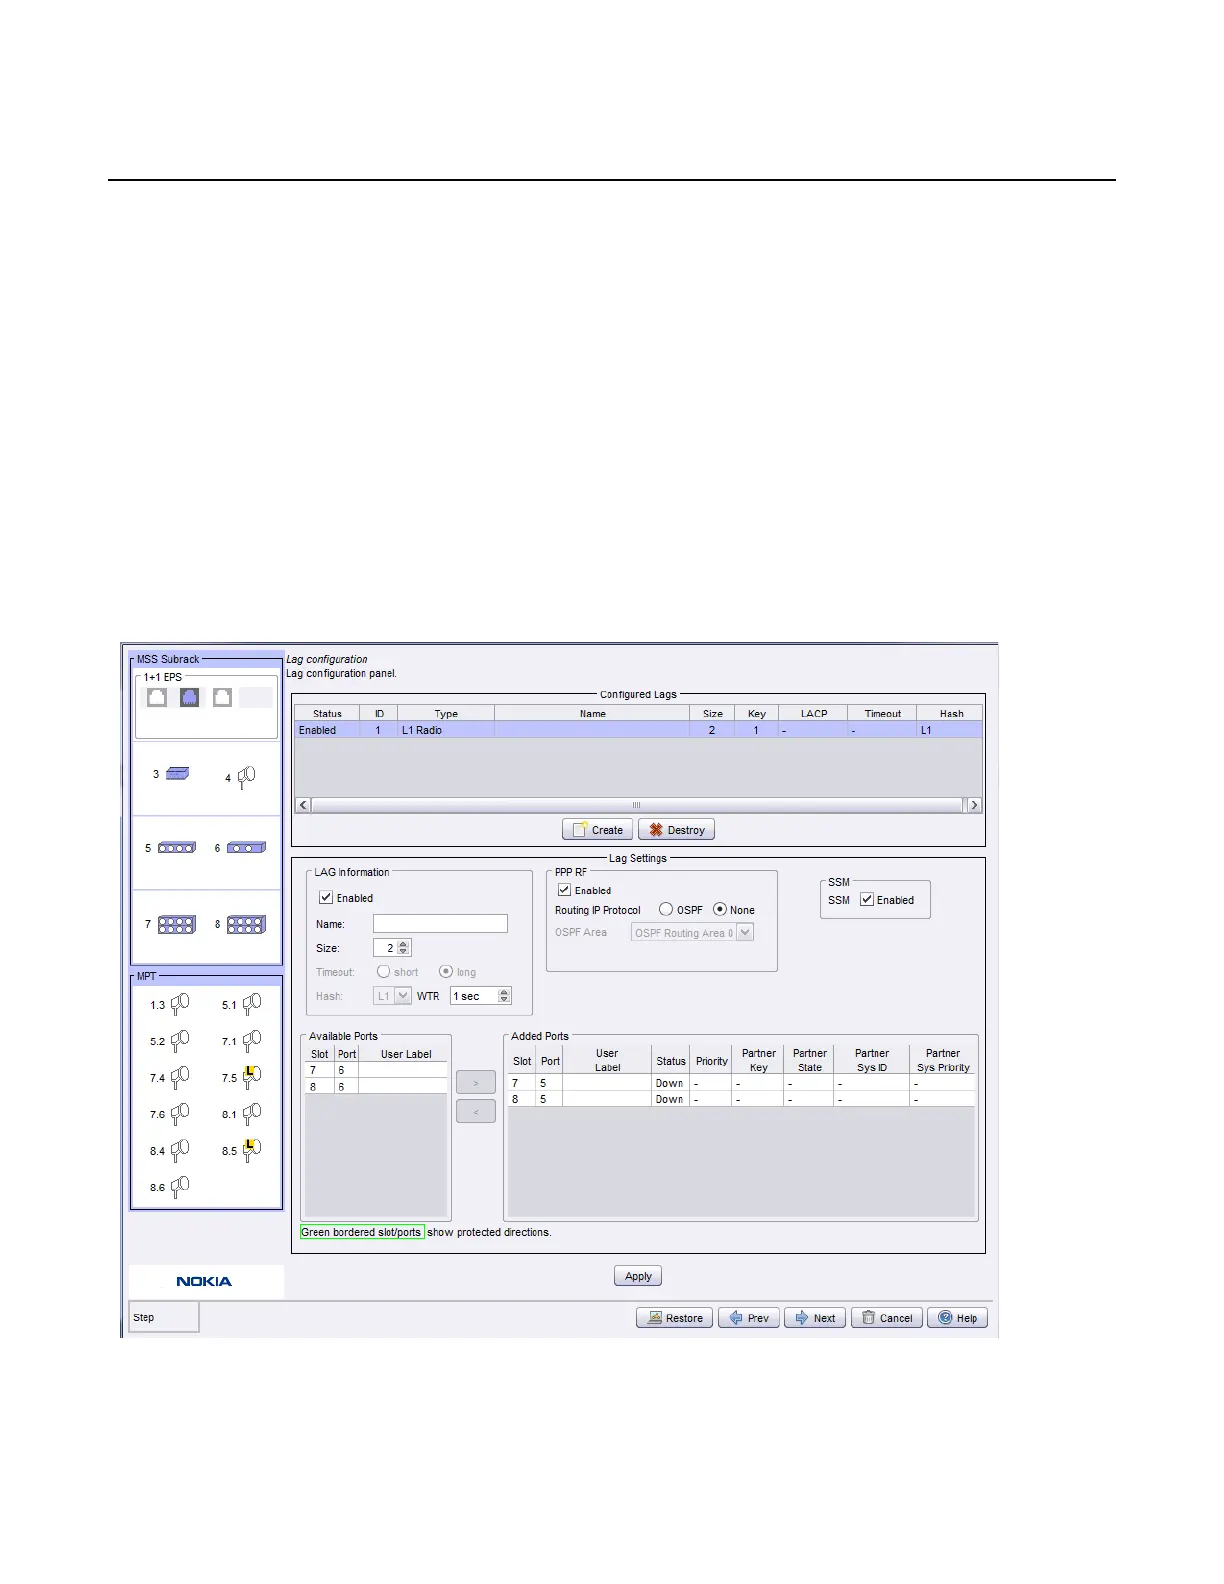Select MPT 8.5 antenna with L badge
1224x1584 pixels.
pyautogui.click(x=252, y=1150)
